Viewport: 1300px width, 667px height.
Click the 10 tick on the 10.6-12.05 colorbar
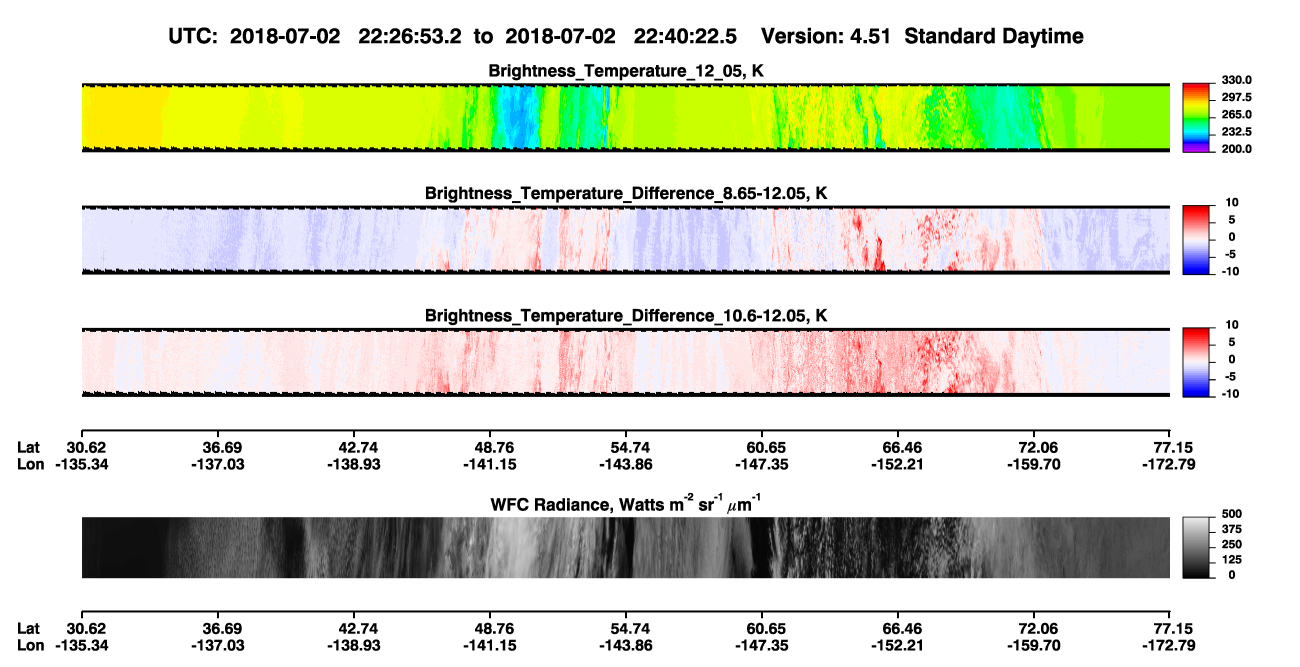(1230, 324)
